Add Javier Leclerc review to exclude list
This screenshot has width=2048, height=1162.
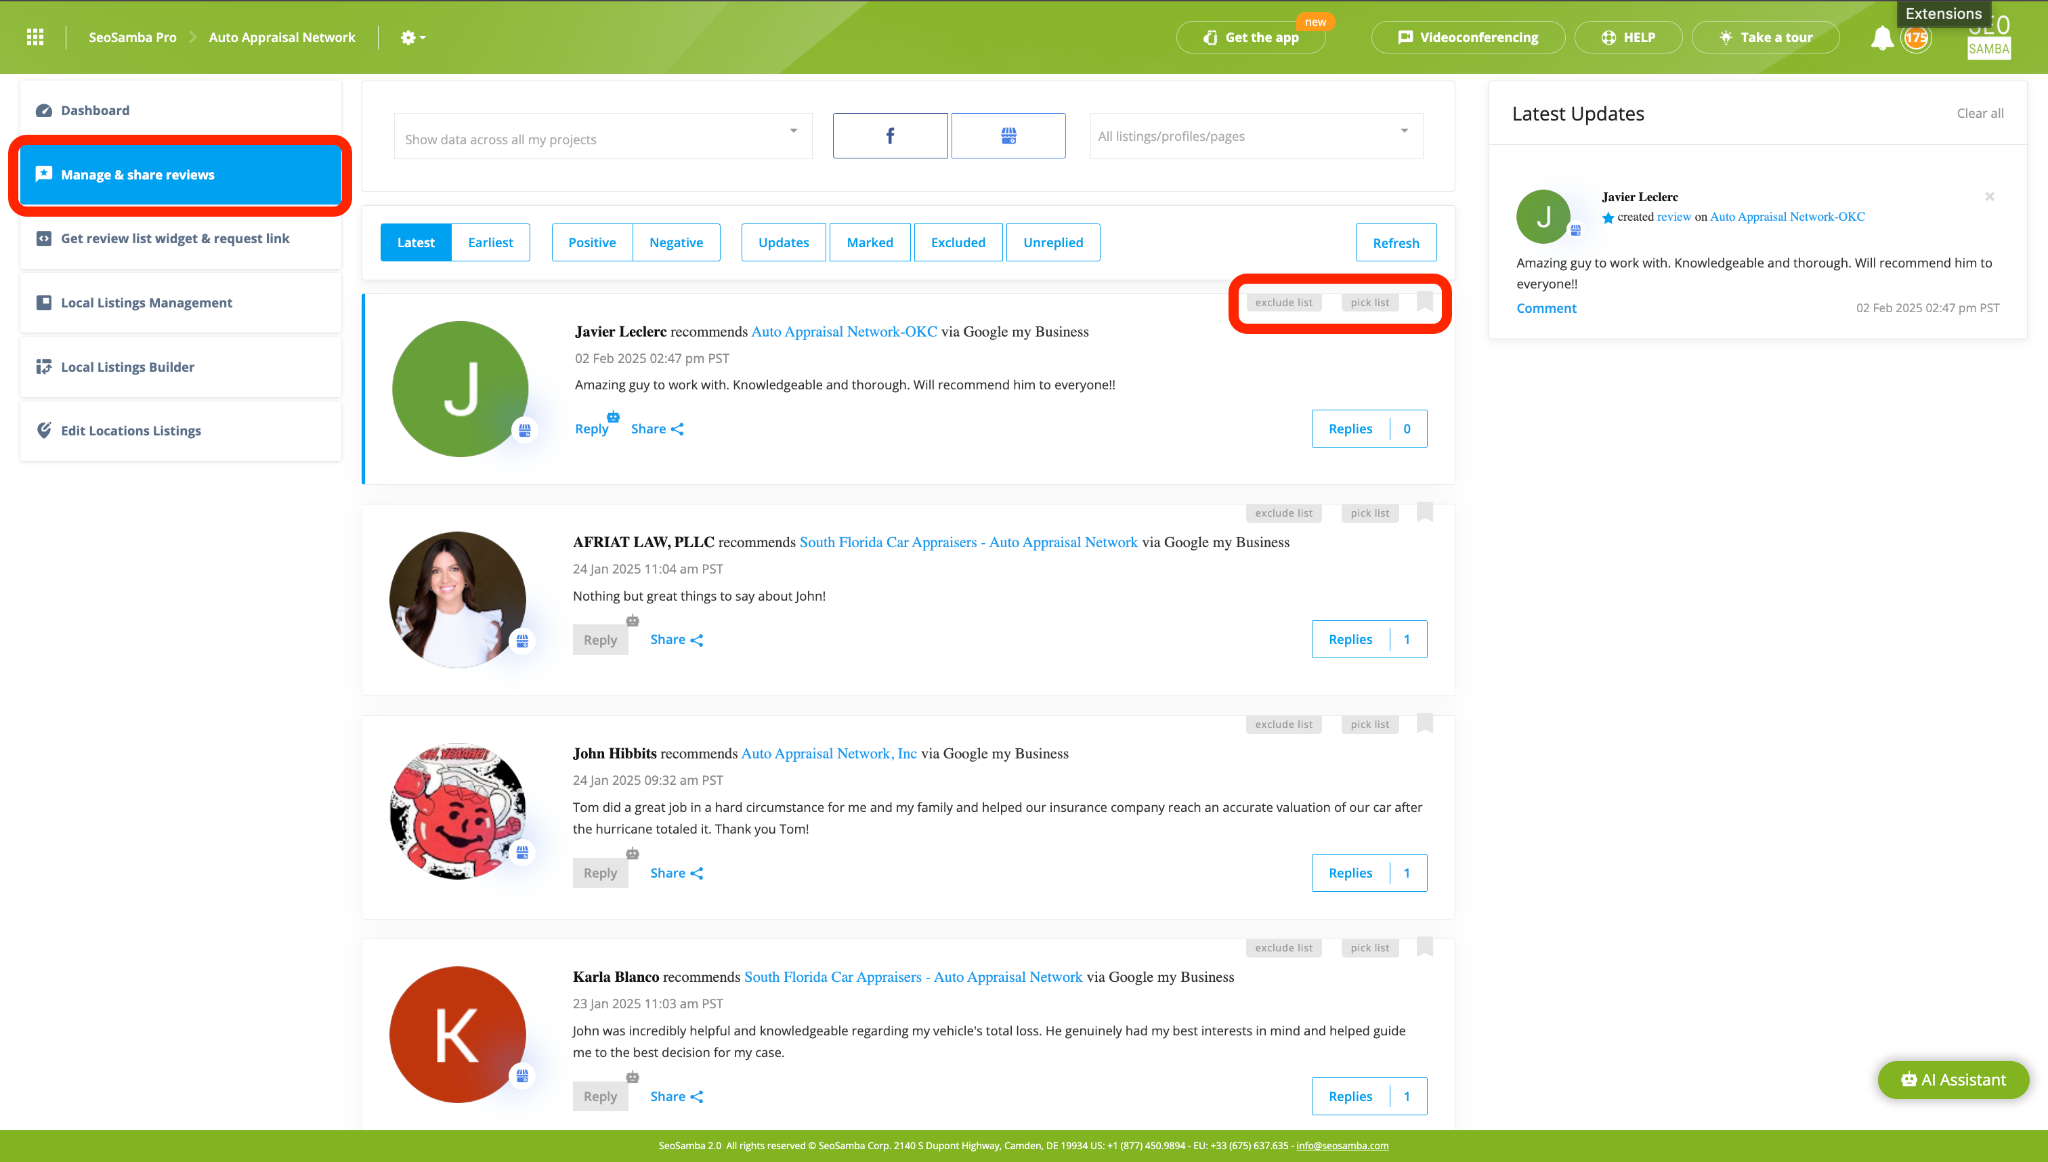1284,302
